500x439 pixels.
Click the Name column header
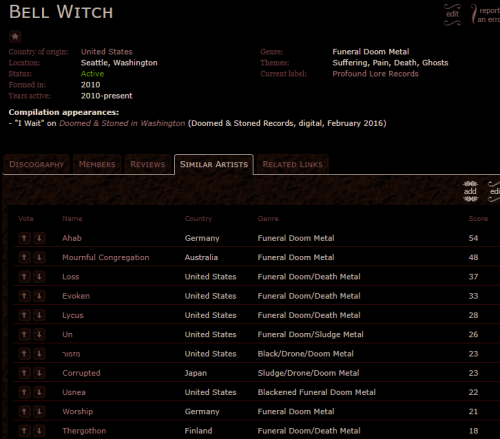pyautogui.click(x=72, y=219)
